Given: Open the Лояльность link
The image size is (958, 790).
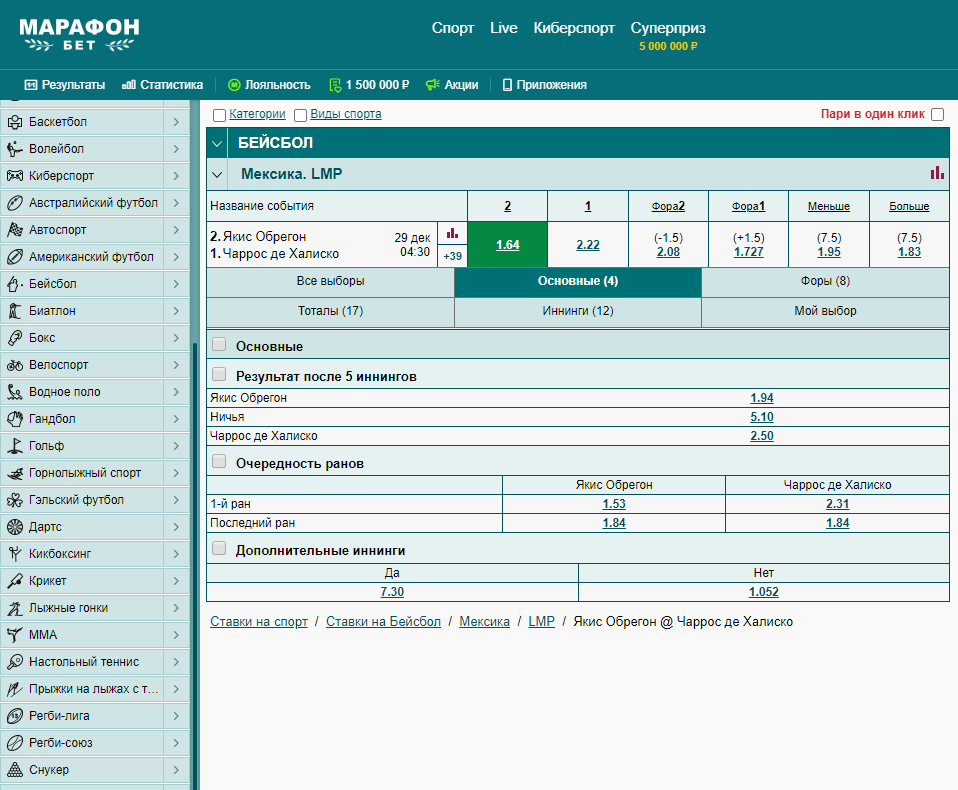Looking at the screenshot, I should click(x=269, y=85).
